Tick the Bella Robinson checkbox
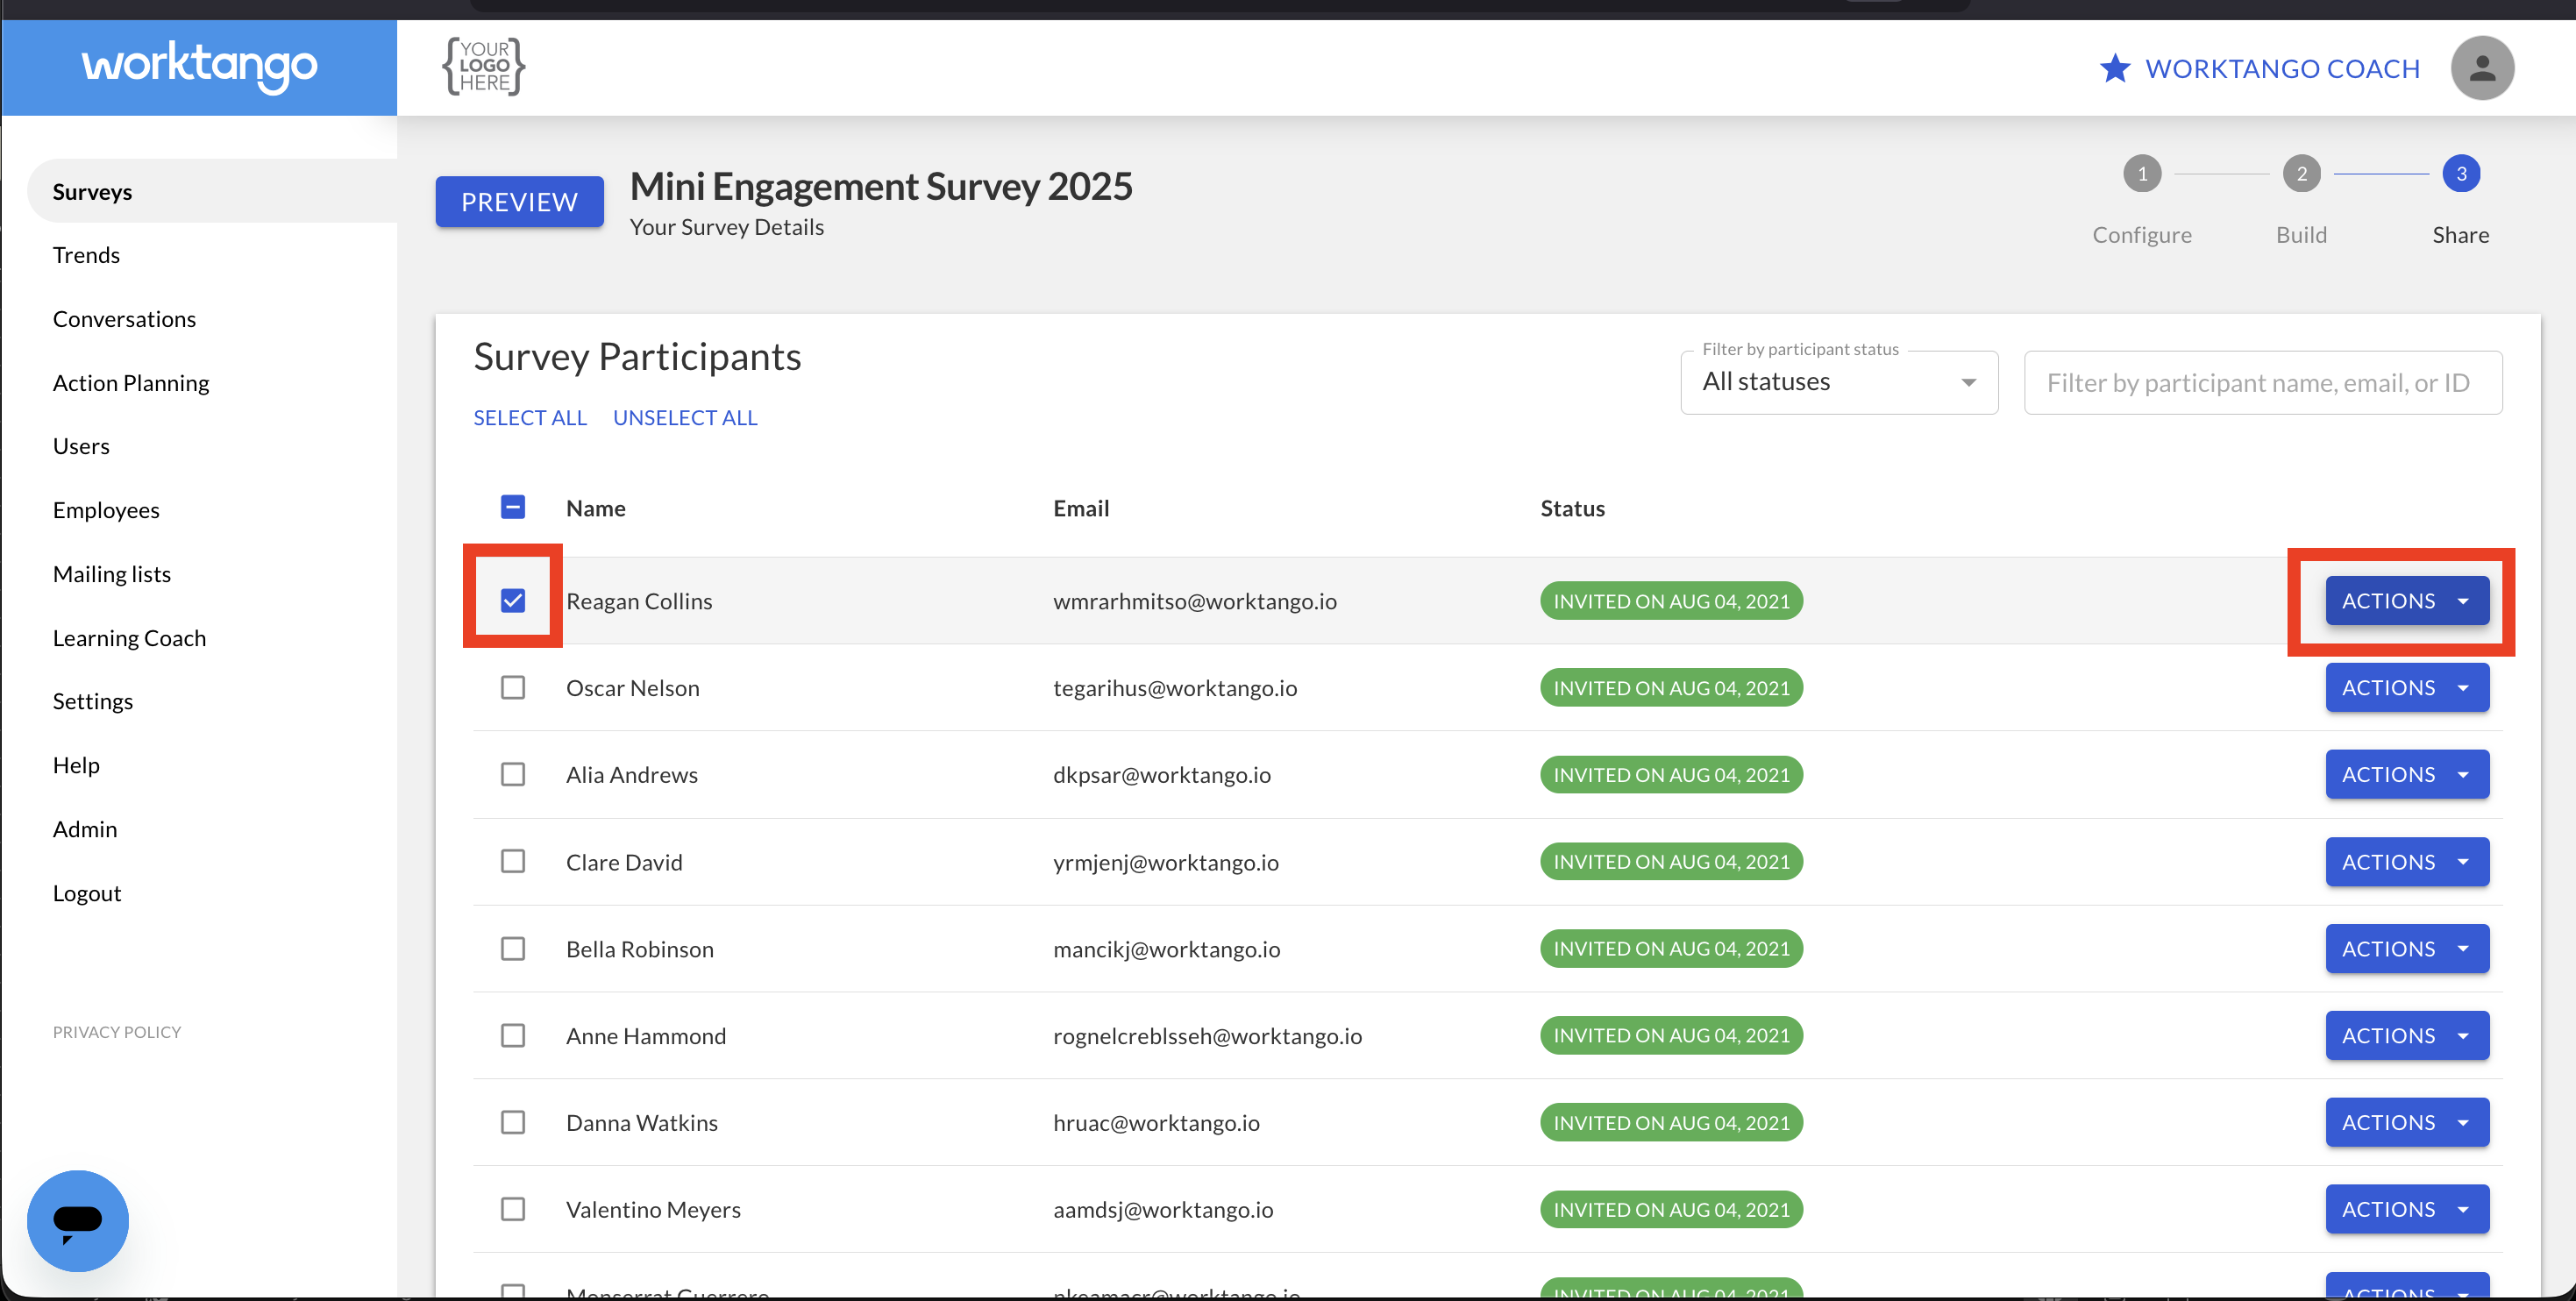This screenshot has width=2576, height=1301. [513, 948]
